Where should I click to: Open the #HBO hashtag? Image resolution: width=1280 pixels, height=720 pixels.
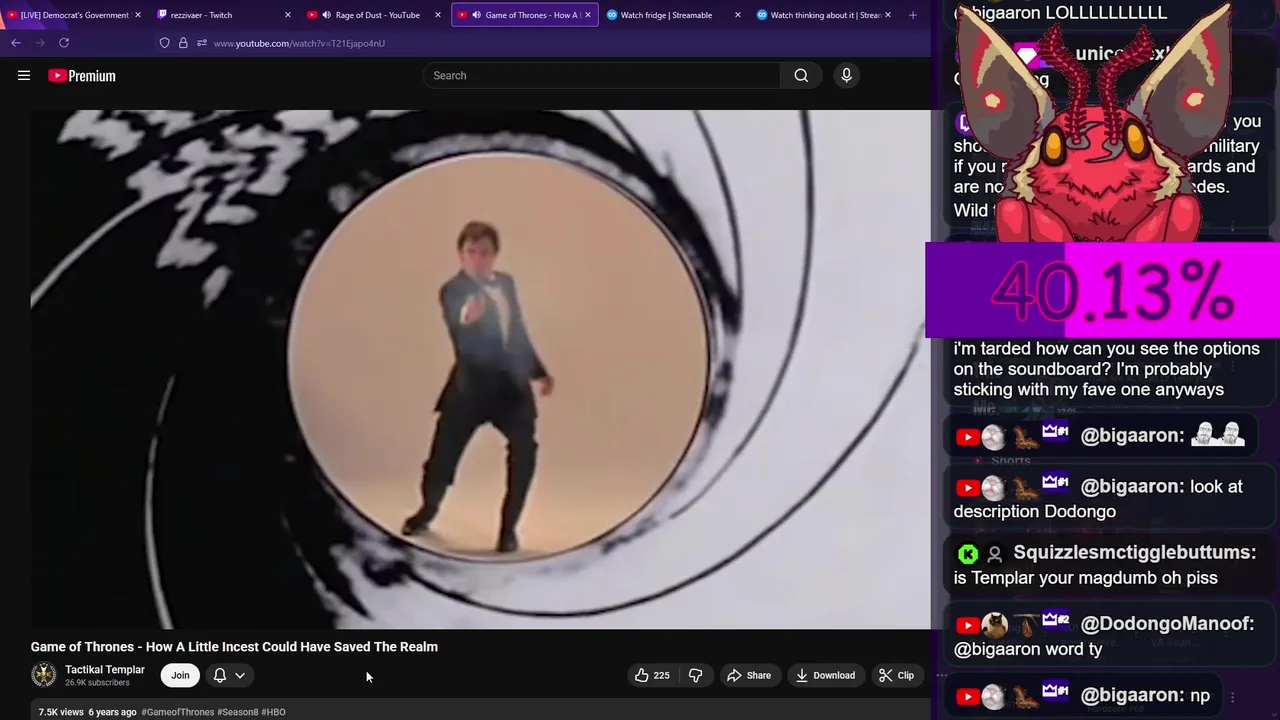pos(274,712)
